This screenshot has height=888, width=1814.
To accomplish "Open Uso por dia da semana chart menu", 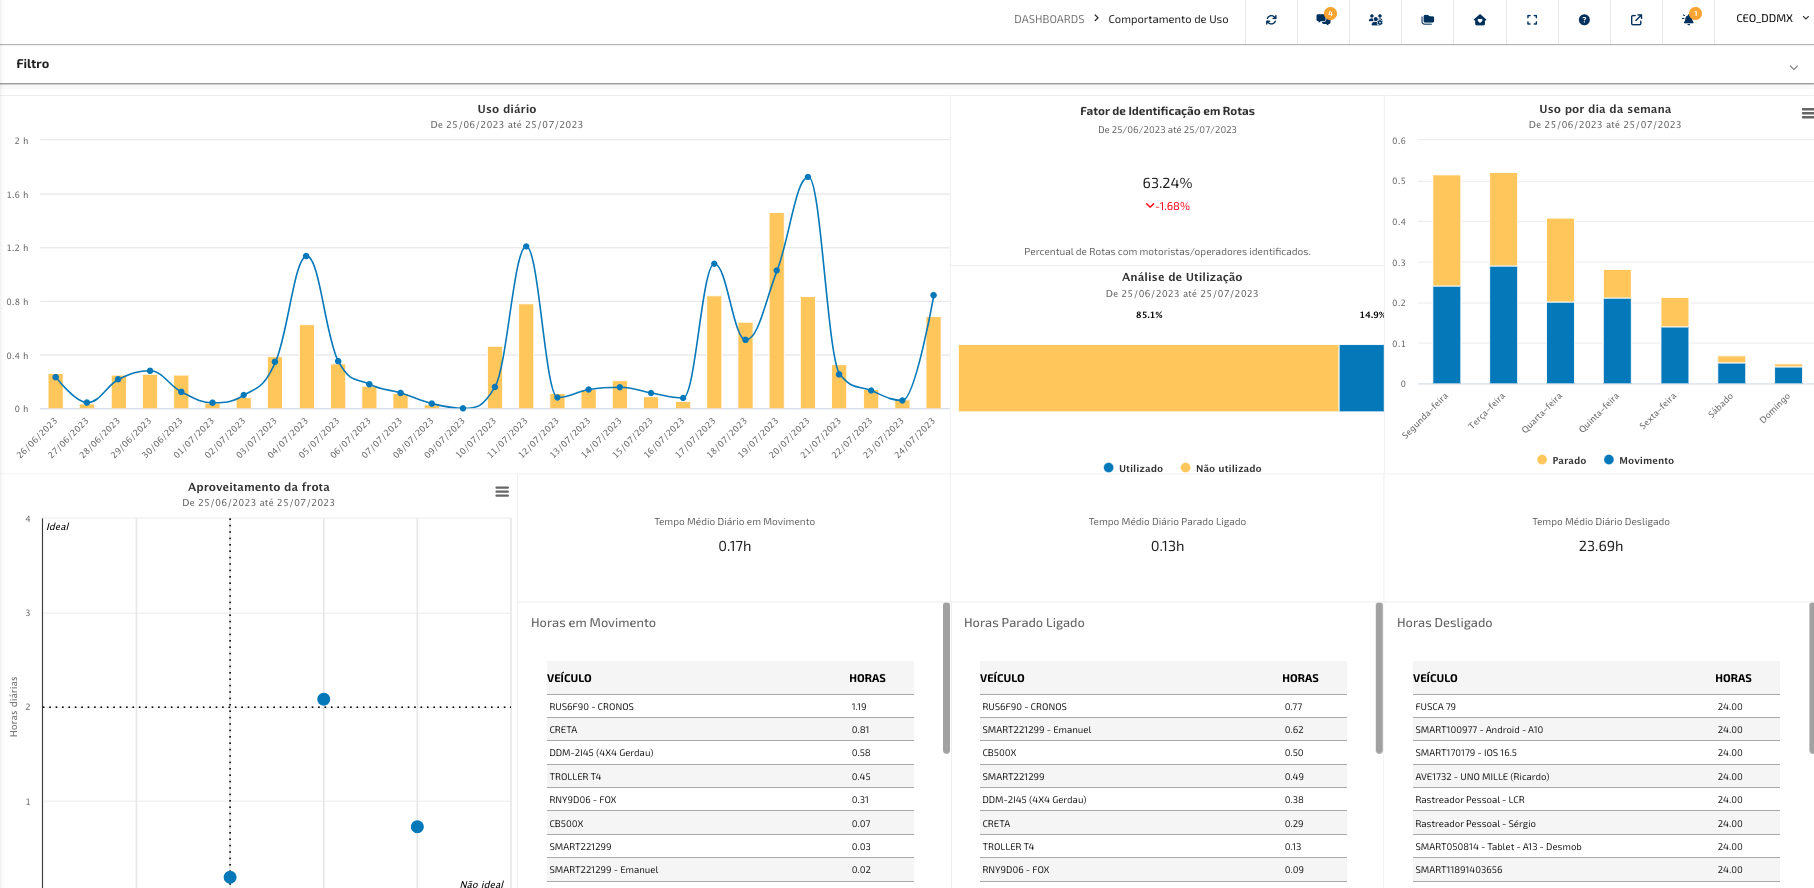I will pyautogui.click(x=1807, y=114).
